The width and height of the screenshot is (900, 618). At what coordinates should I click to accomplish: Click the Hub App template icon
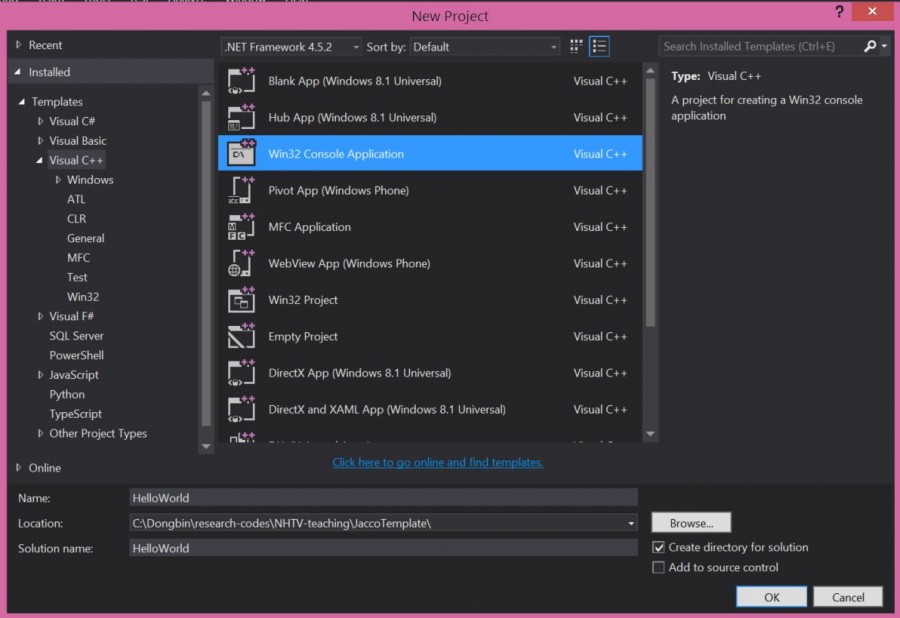point(241,118)
